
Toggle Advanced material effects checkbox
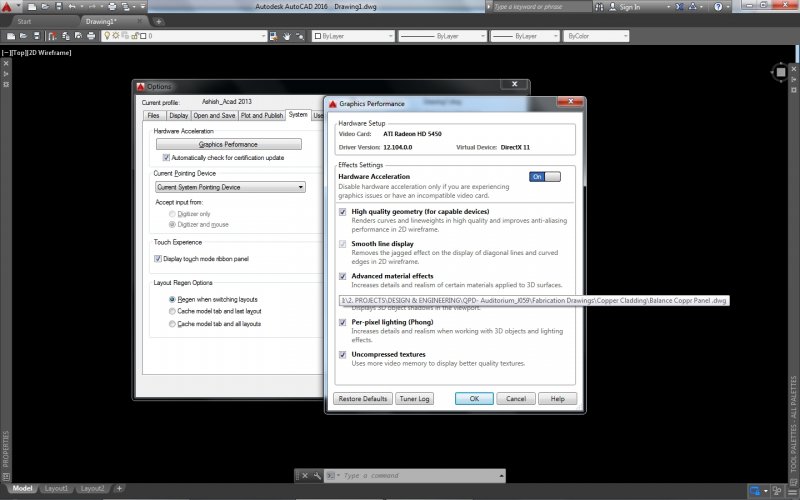tap(343, 276)
